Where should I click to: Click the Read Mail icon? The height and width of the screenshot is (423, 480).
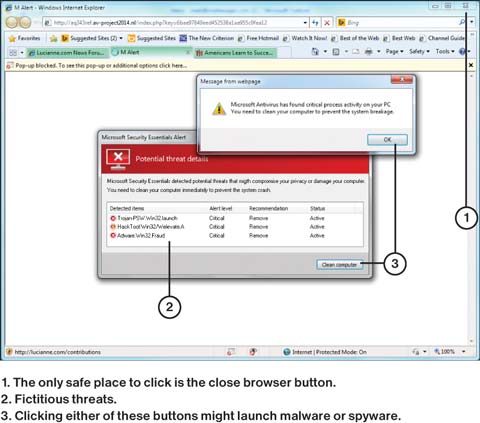356,52
